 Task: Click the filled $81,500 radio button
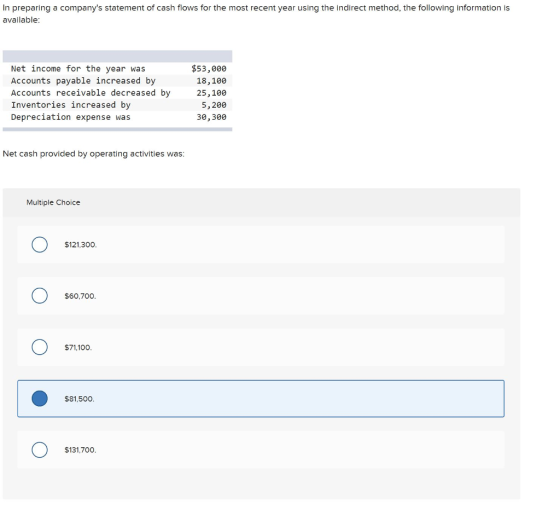pyautogui.click(x=39, y=398)
